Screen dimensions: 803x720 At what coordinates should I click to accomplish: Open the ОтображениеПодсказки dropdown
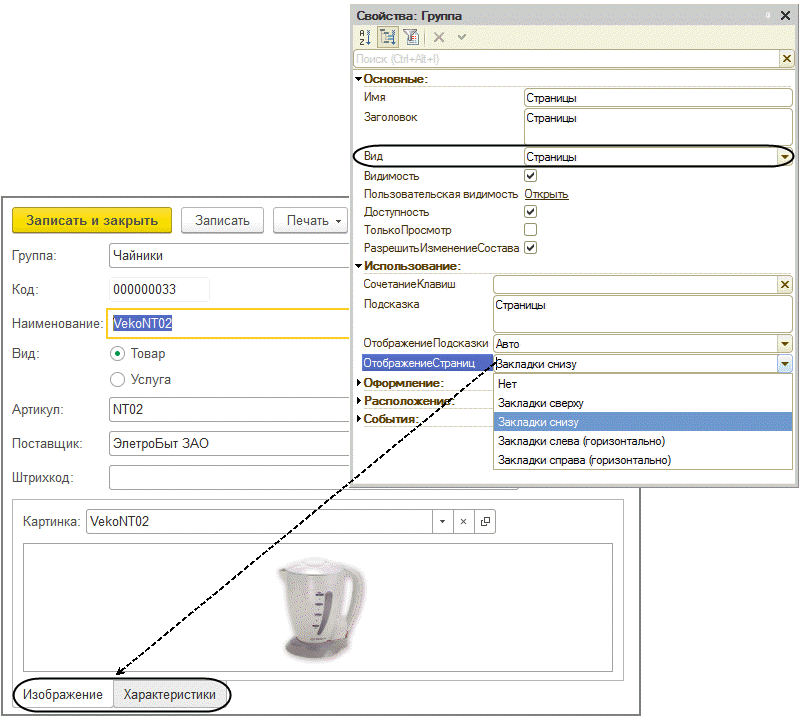(x=785, y=344)
